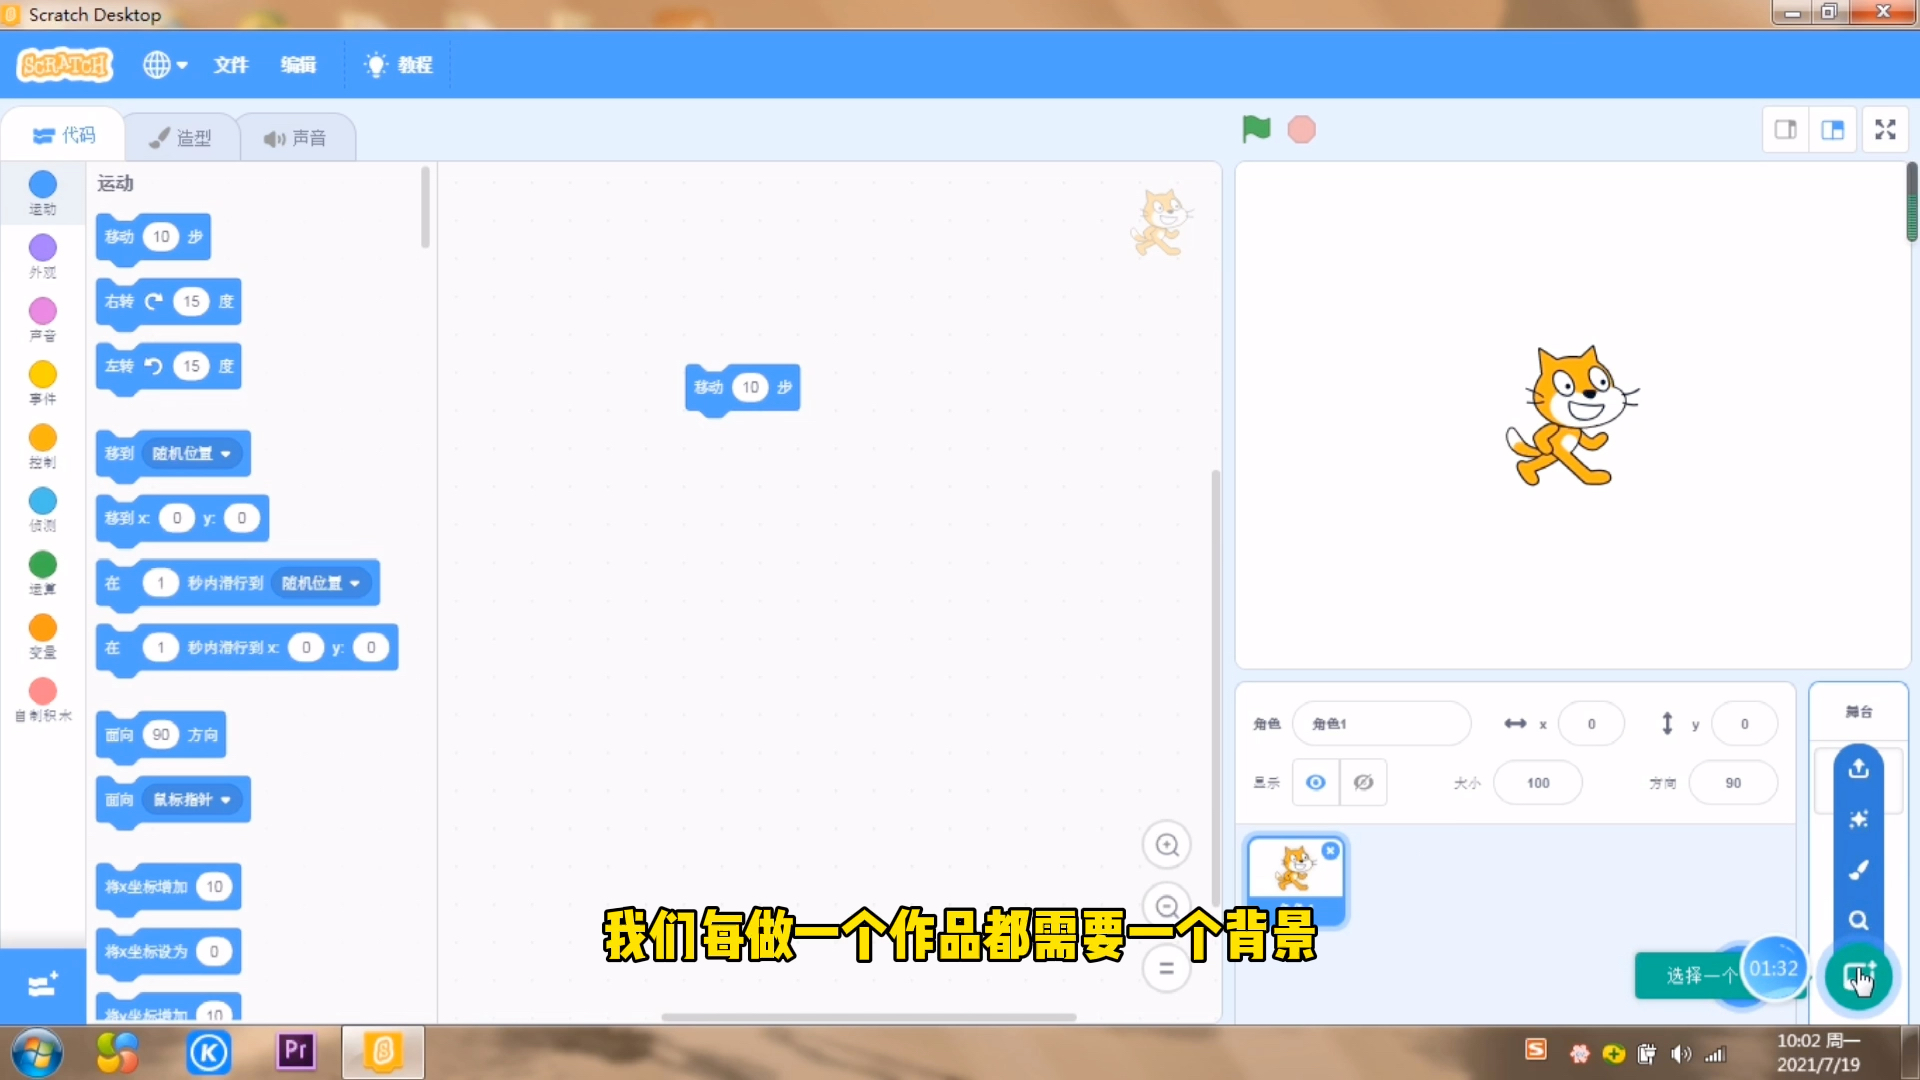Show the sprite with eye icon
Image resolution: width=1920 pixels, height=1080 pixels.
tap(1316, 783)
